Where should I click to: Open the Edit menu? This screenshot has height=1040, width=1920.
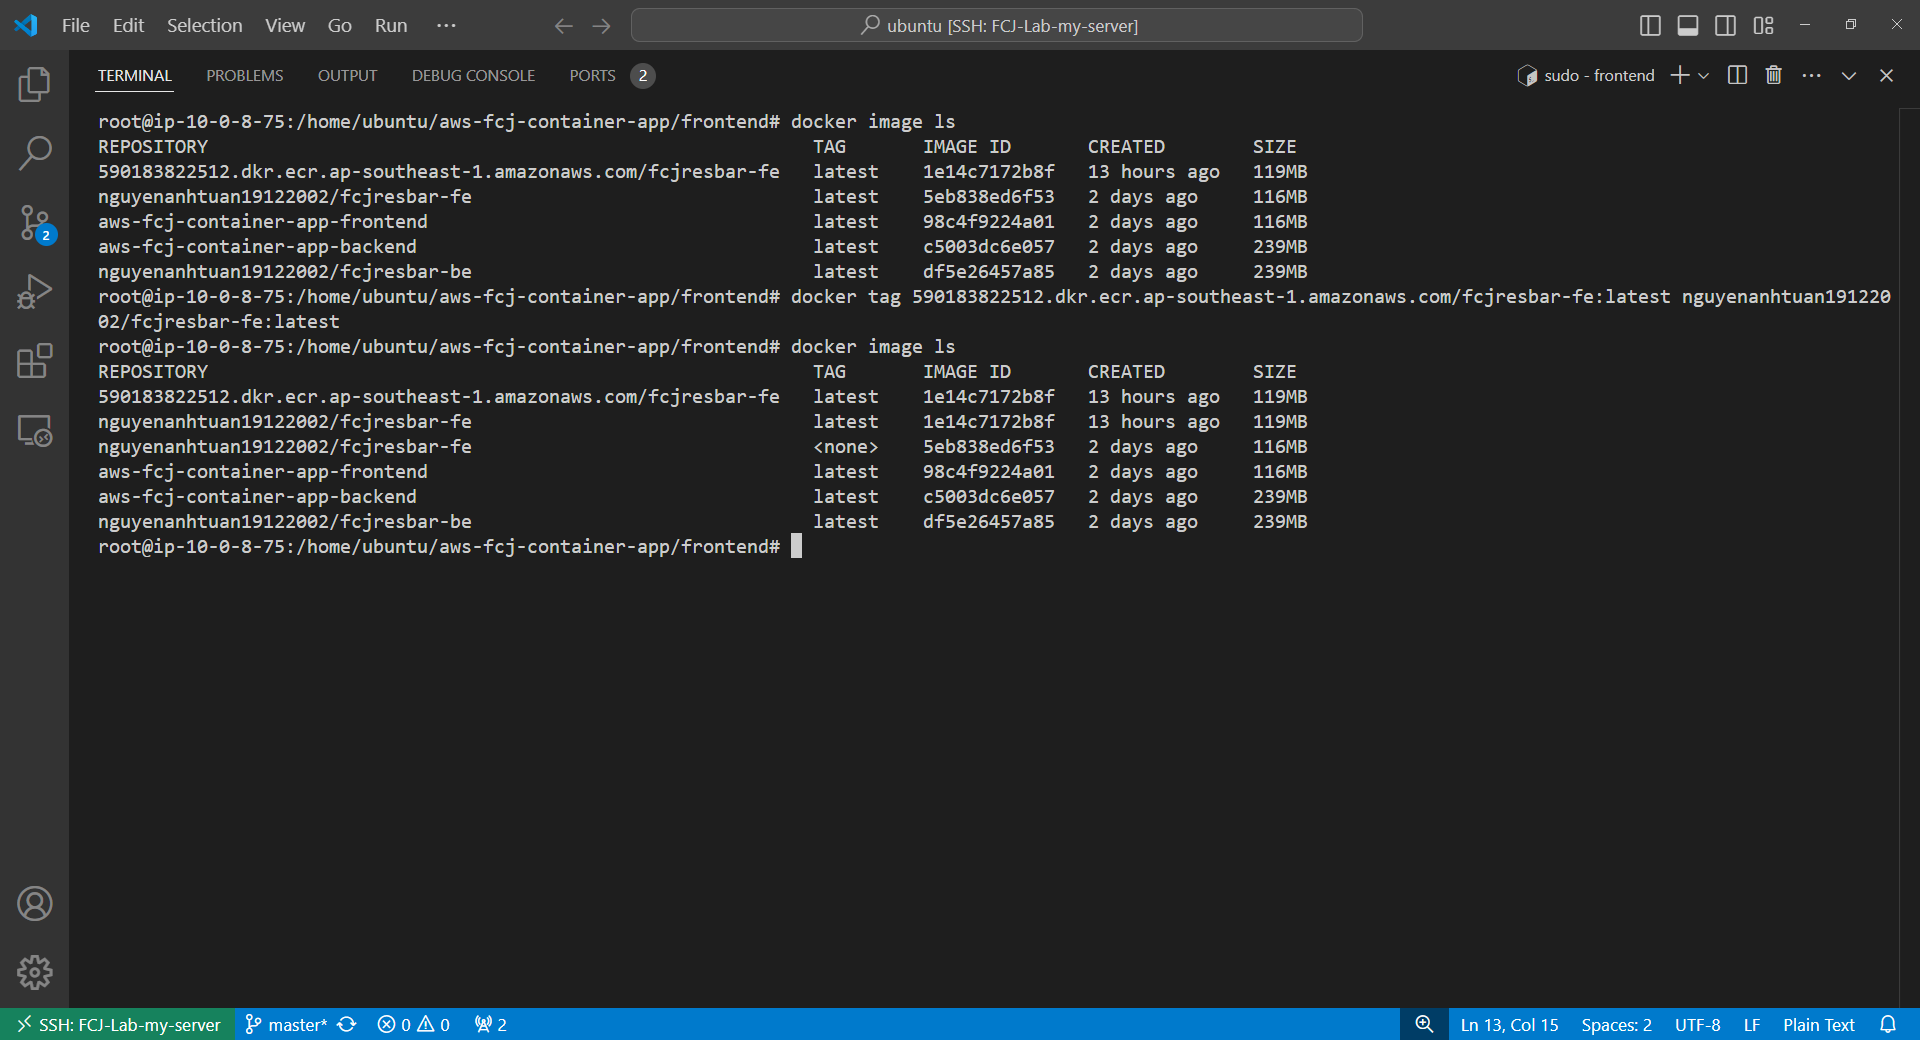point(128,26)
